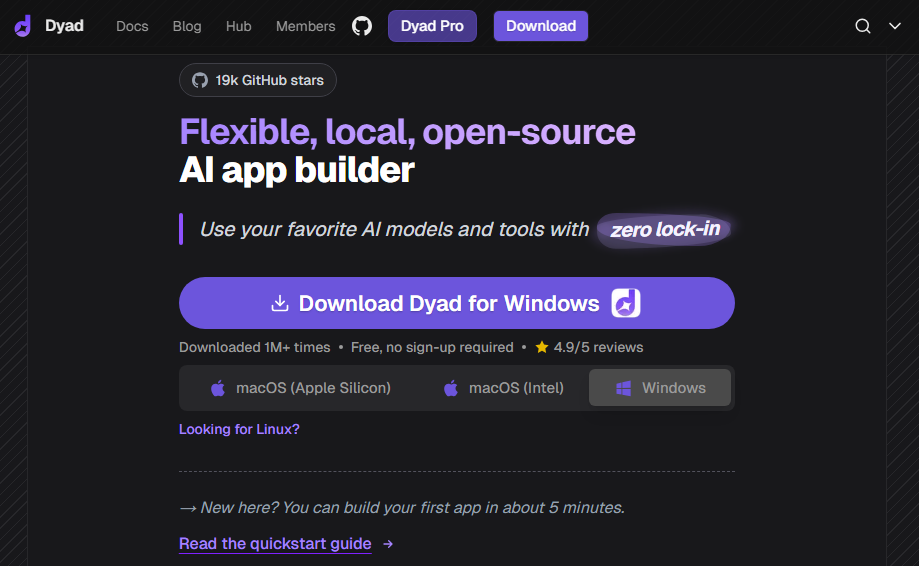The height and width of the screenshot is (566, 919).
Task: Click the yellow star reviews icon
Action: pos(542,347)
